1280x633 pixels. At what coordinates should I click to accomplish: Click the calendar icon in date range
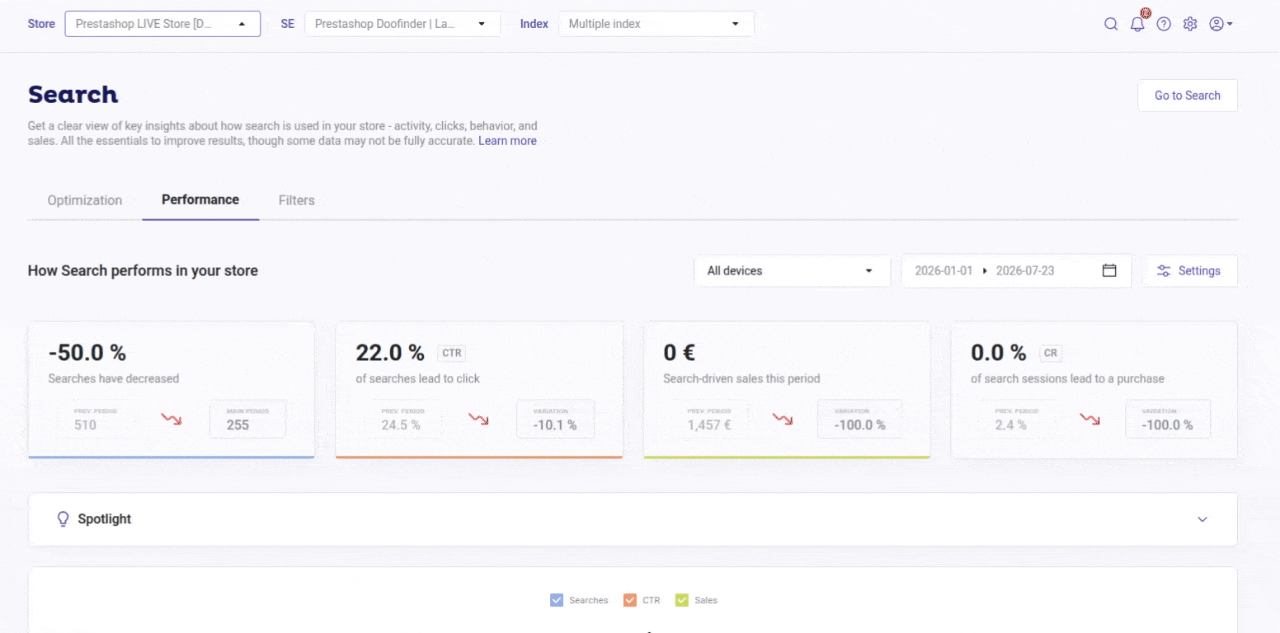point(1109,271)
